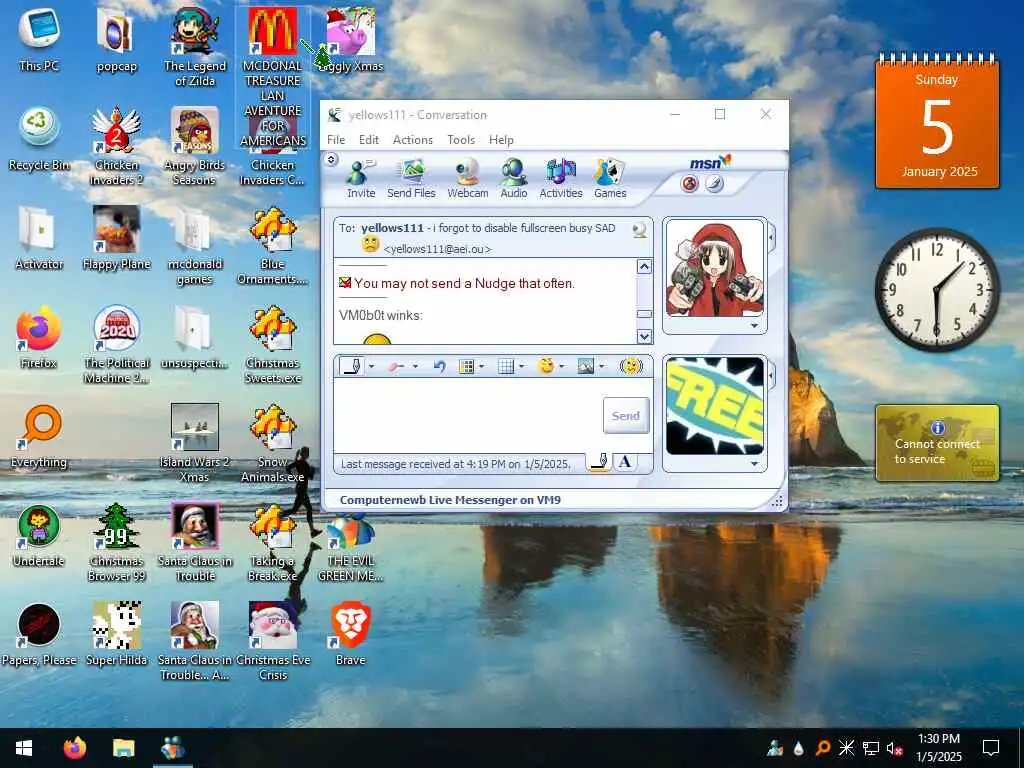Select the Recycle Bin icon
This screenshot has height=768, width=1024.
[x=39, y=140]
